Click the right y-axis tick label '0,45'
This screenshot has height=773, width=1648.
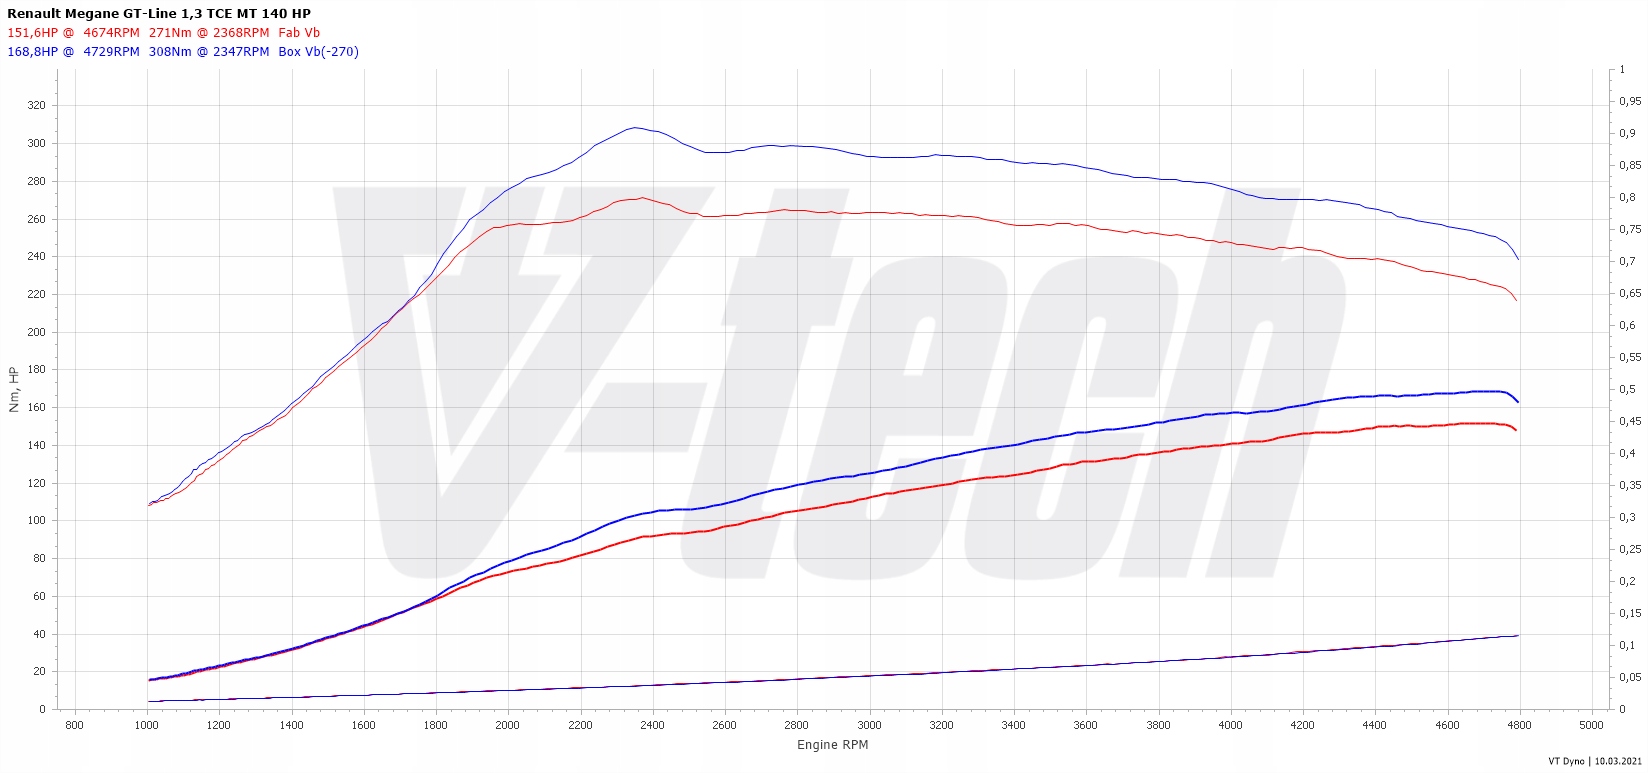click(x=1630, y=422)
